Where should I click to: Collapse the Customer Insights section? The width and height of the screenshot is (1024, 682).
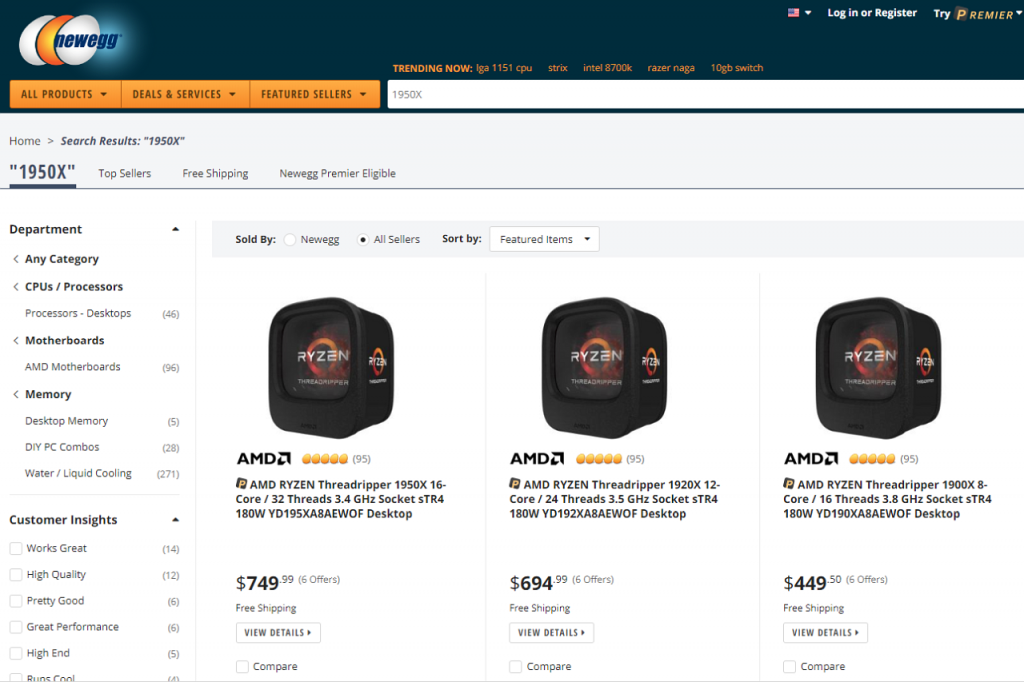(175, 520)
